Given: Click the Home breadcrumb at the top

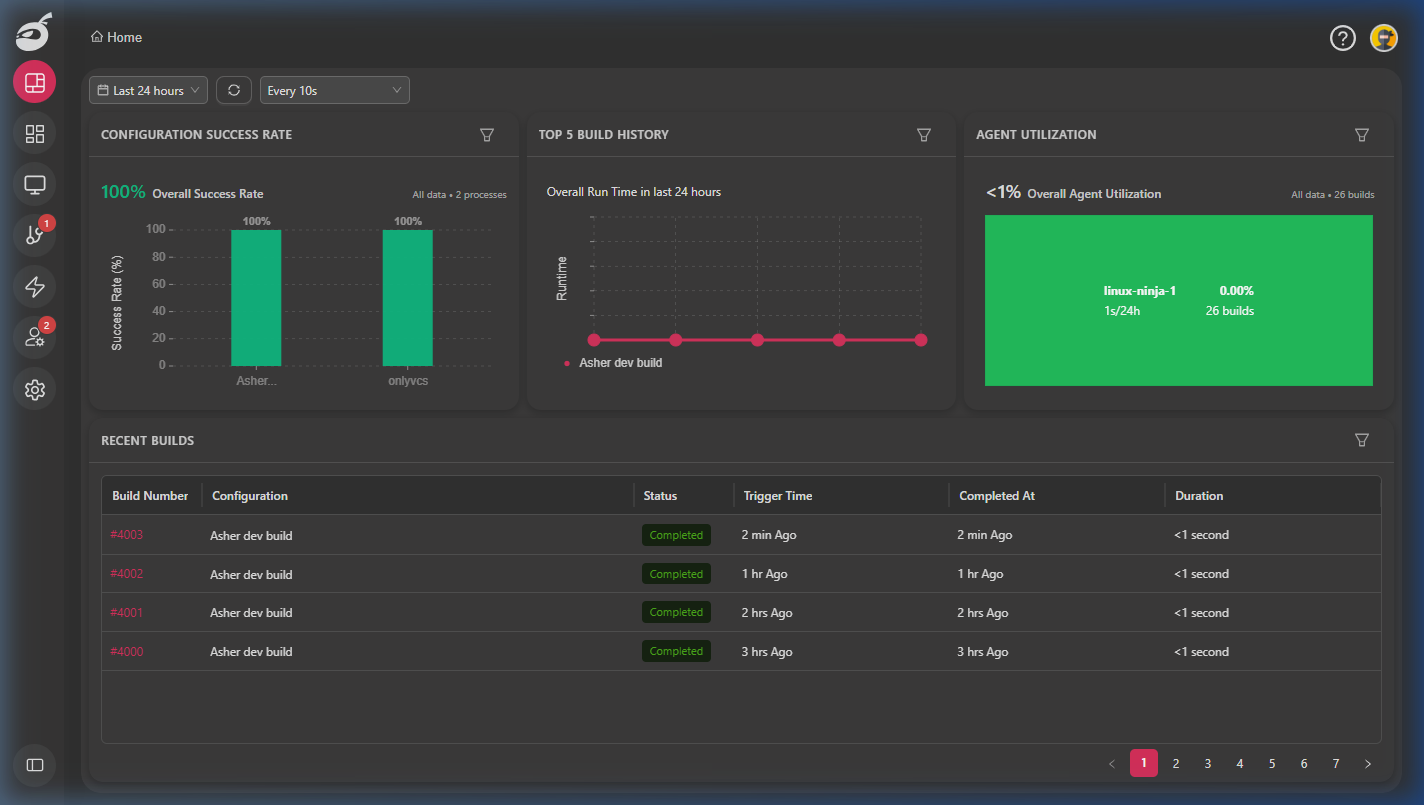Looking at the screenshot, I should 116,37.
